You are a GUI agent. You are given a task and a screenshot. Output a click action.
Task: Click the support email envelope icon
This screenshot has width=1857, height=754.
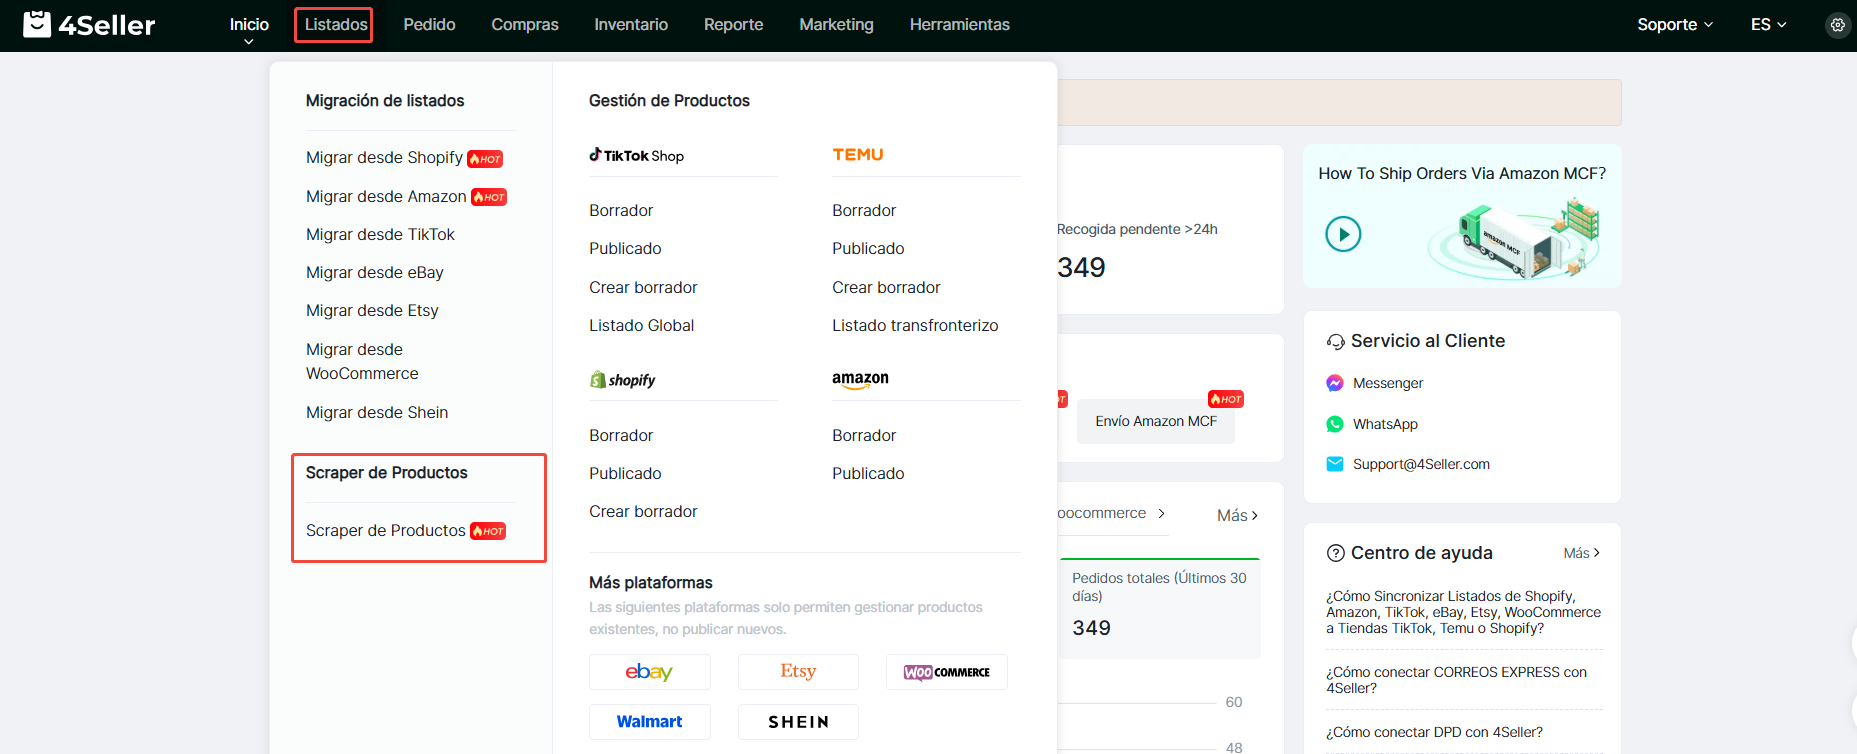(1335, 464)
